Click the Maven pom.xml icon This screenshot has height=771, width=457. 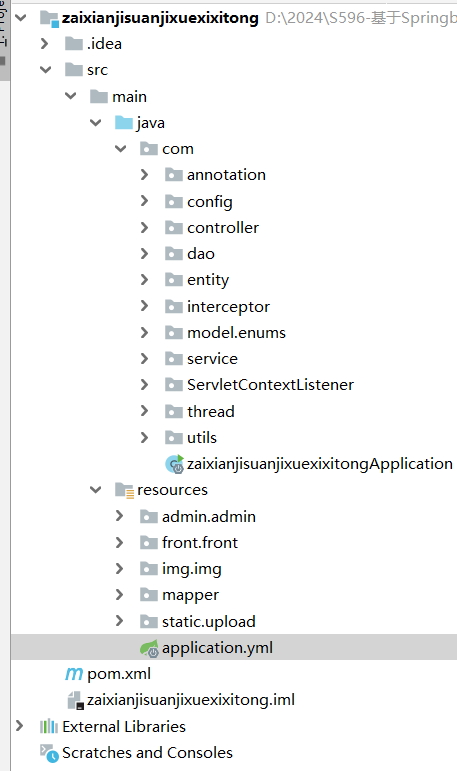(x=74, y=674)
